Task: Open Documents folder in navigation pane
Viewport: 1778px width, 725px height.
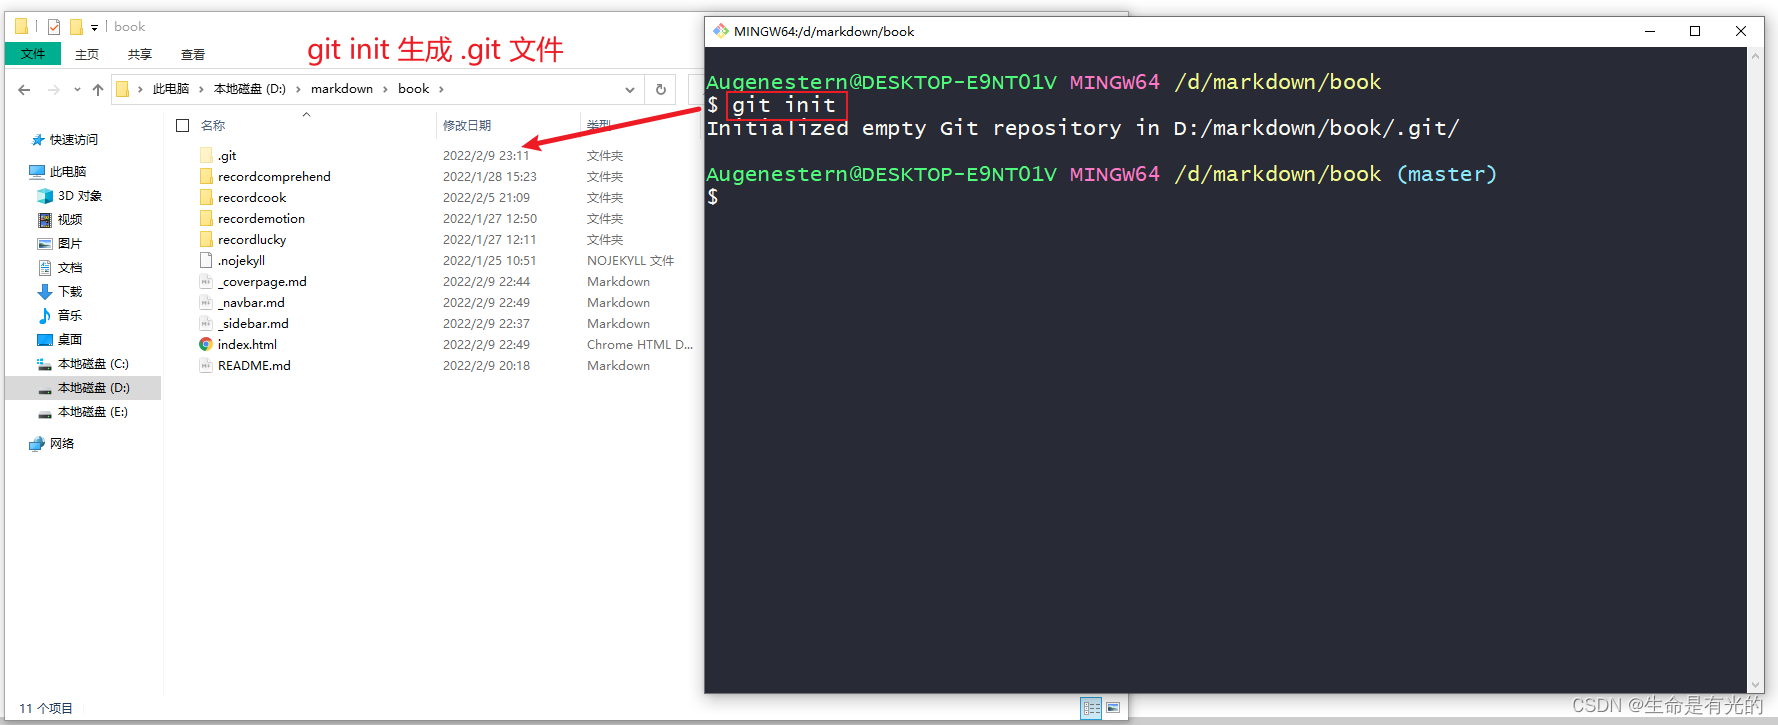Action: point(60,268)
